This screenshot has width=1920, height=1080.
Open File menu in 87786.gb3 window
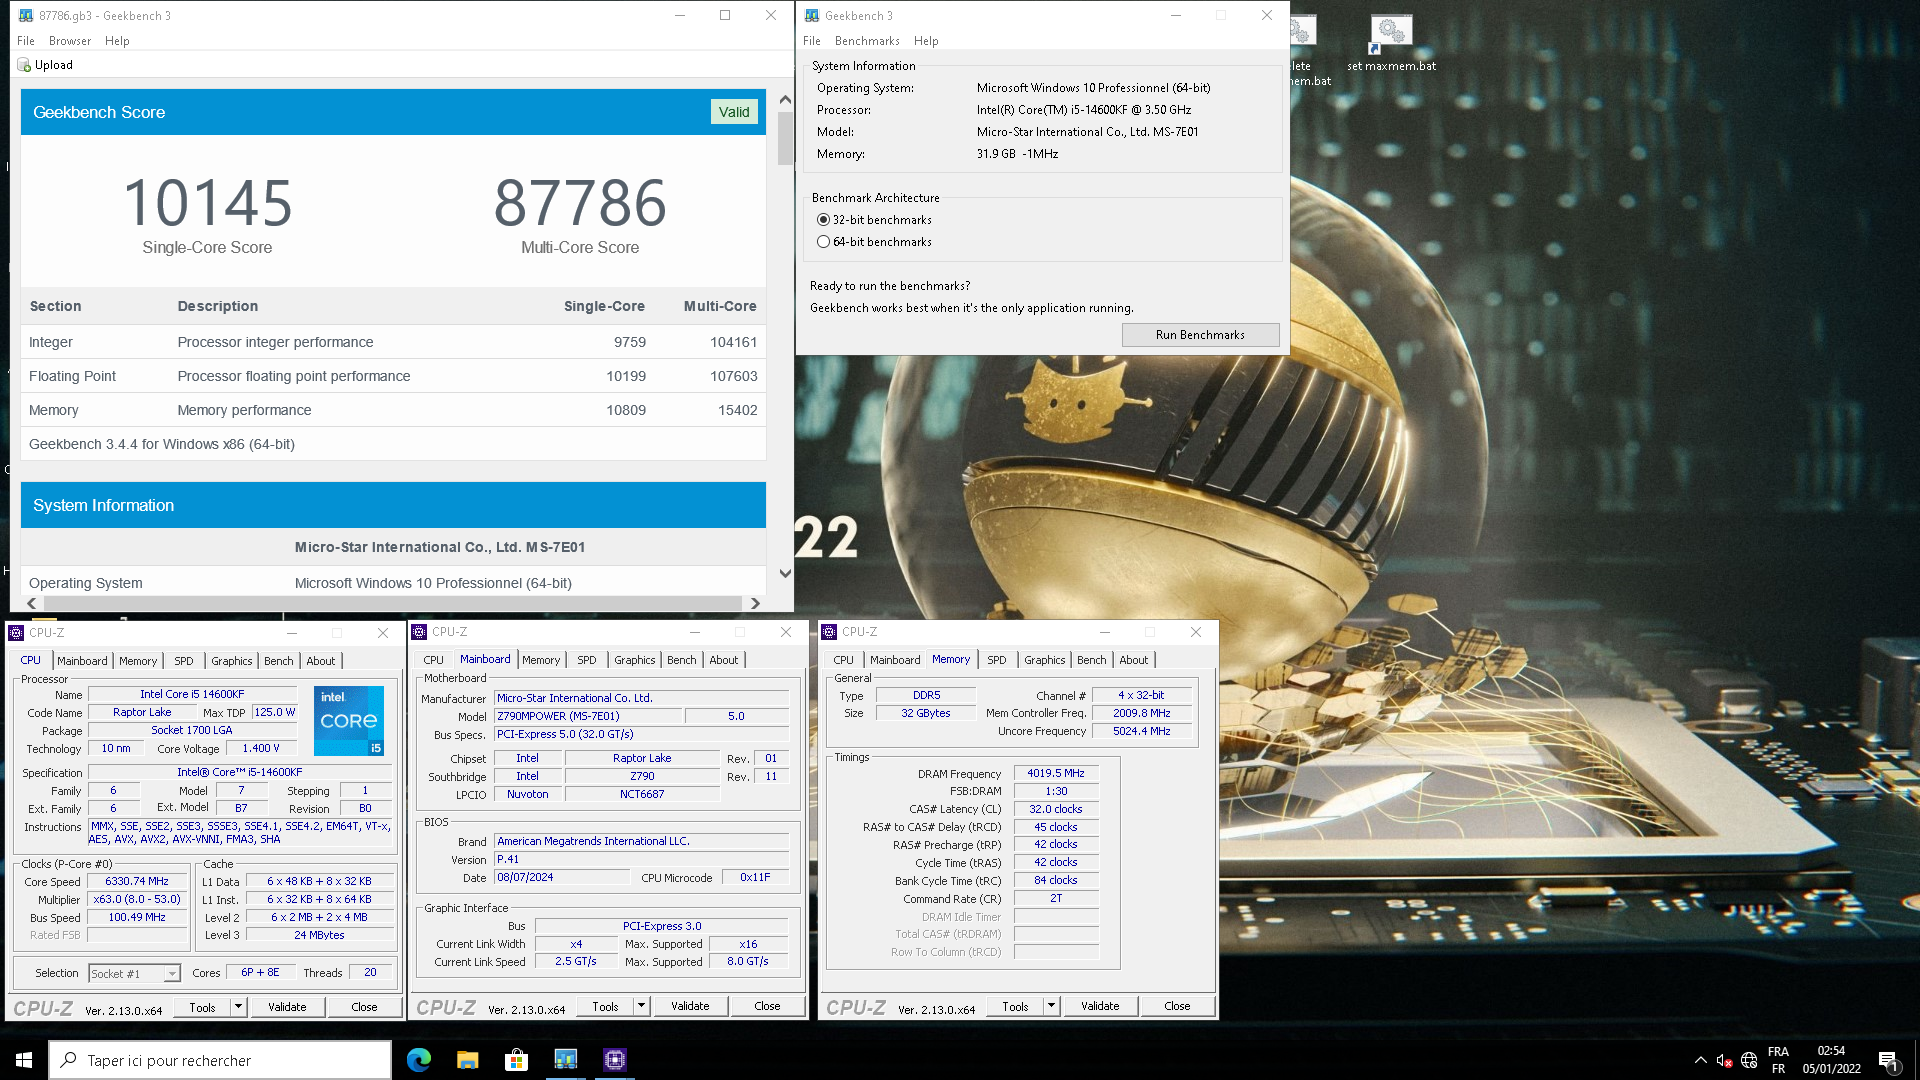(x=26, y=41)
